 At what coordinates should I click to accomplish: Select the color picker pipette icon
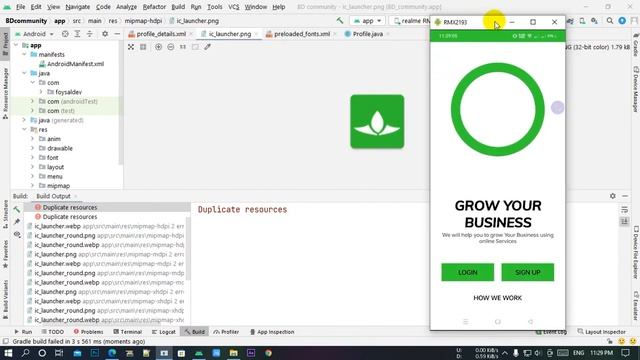[x=207, y=47]
